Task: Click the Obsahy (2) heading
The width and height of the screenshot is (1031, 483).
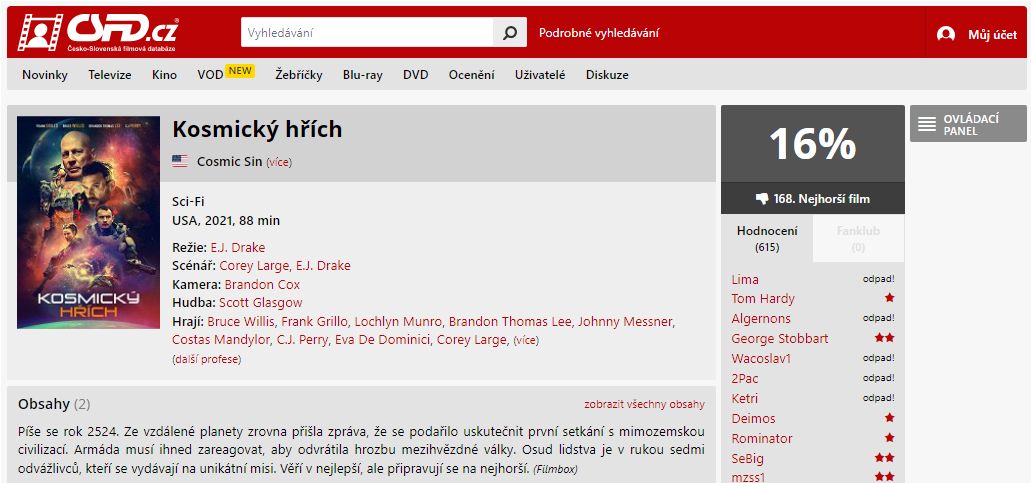Action: [54, 403]
